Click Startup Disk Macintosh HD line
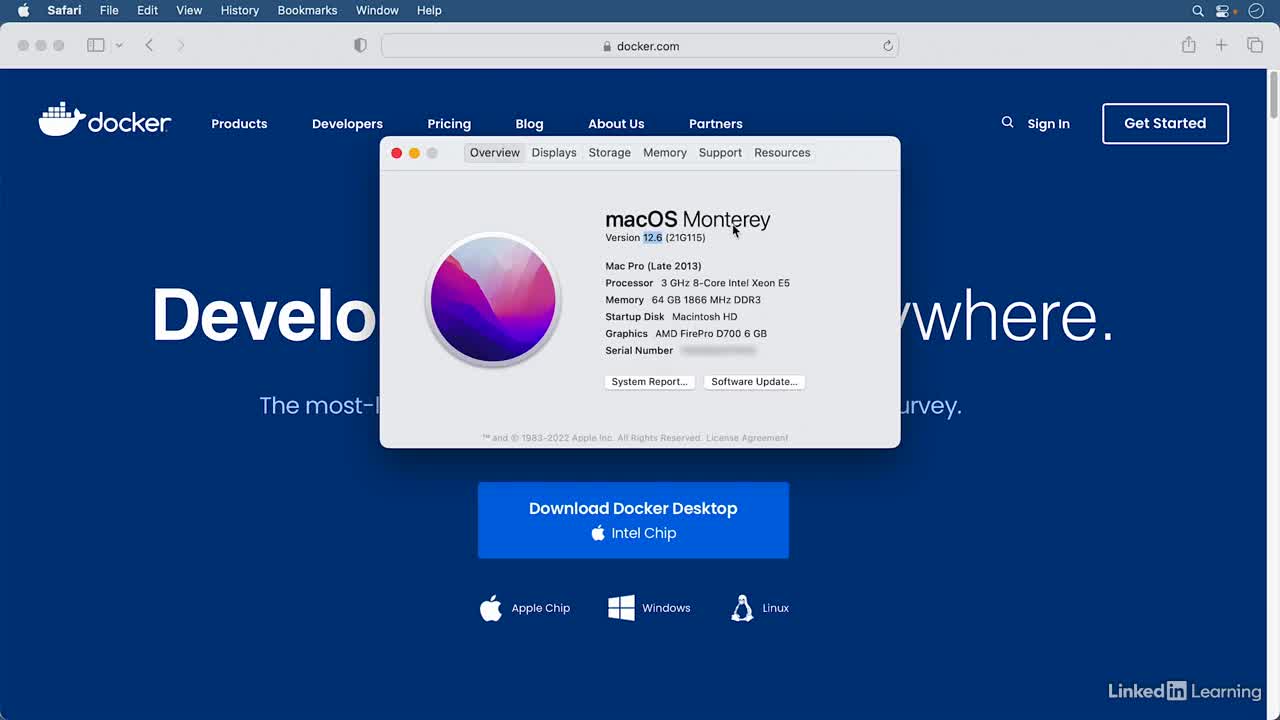The height and width of the screenshot is (720, 1280). tap(671, 317)
